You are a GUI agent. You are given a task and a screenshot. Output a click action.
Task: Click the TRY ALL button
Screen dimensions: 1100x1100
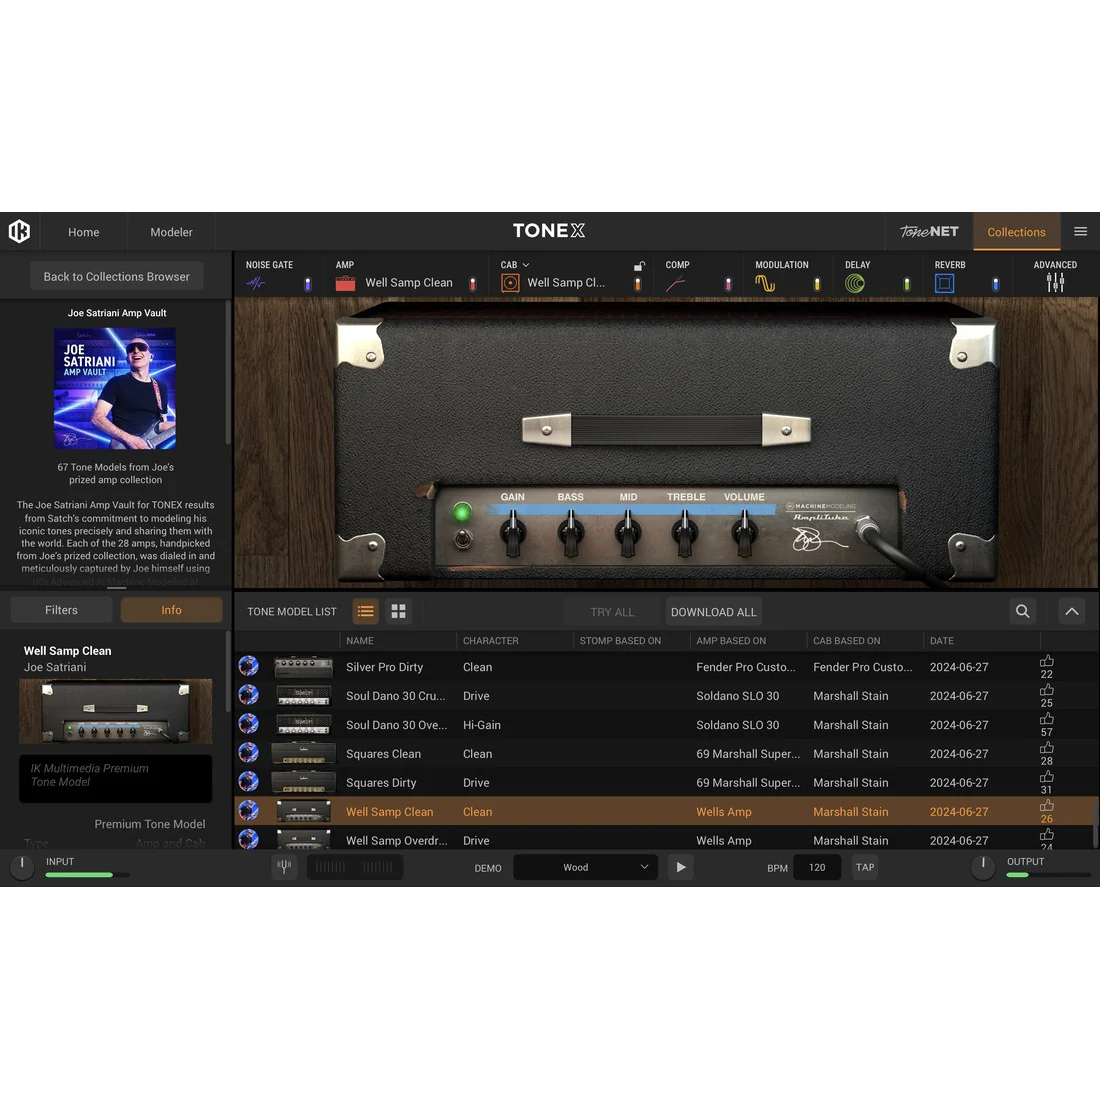click(612, 612)
